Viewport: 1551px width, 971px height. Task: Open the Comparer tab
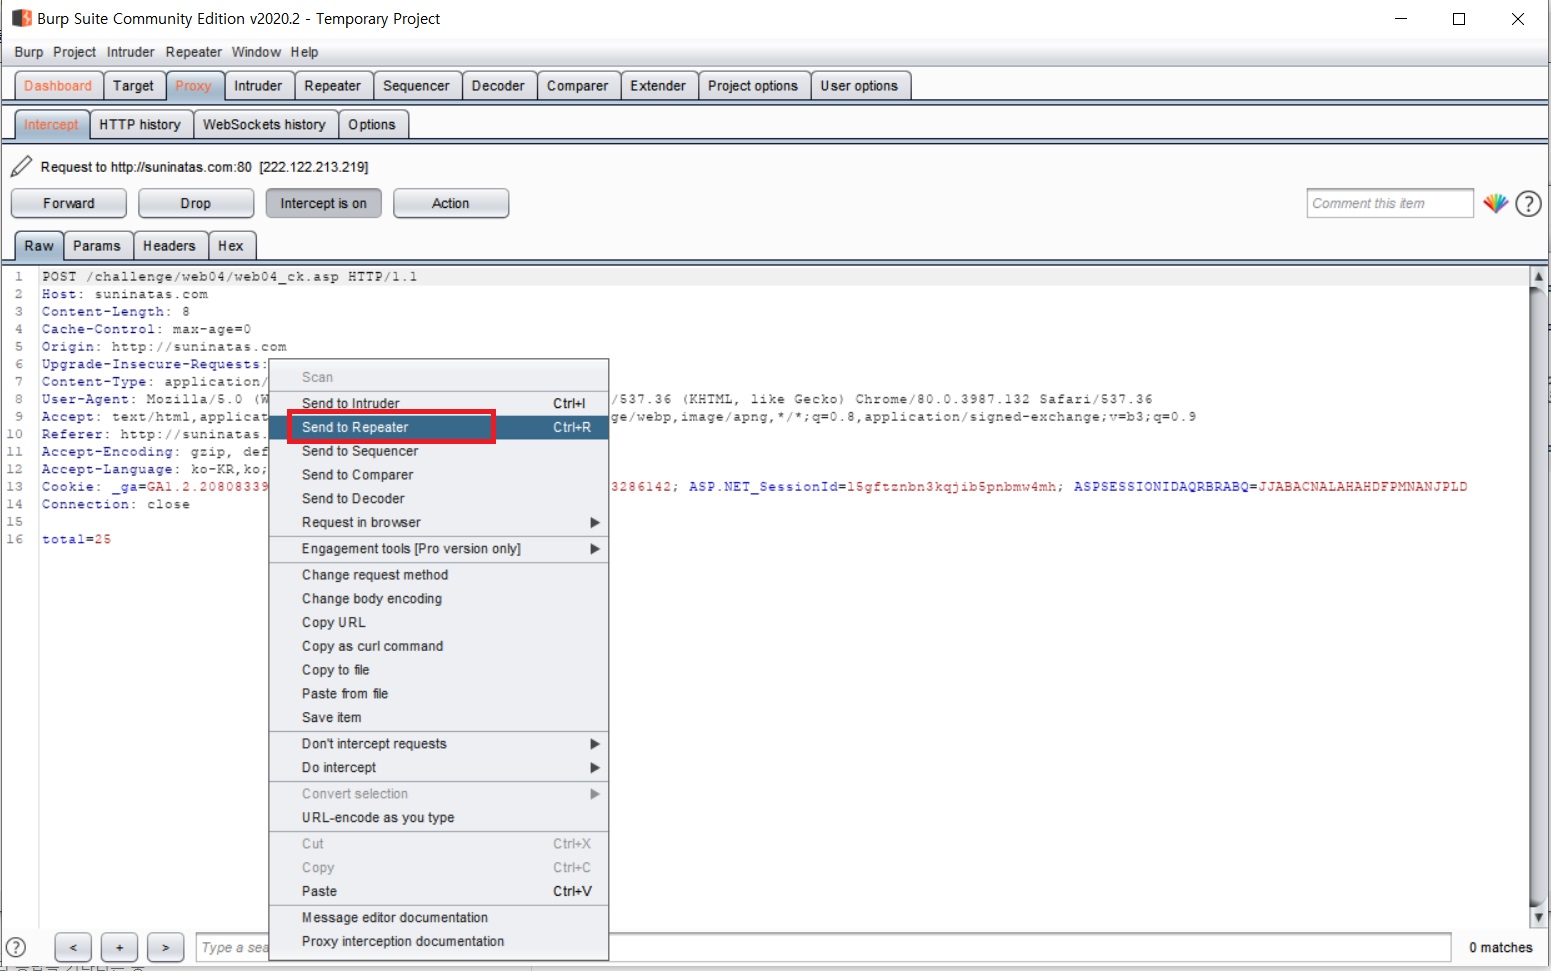pos(577,86)
